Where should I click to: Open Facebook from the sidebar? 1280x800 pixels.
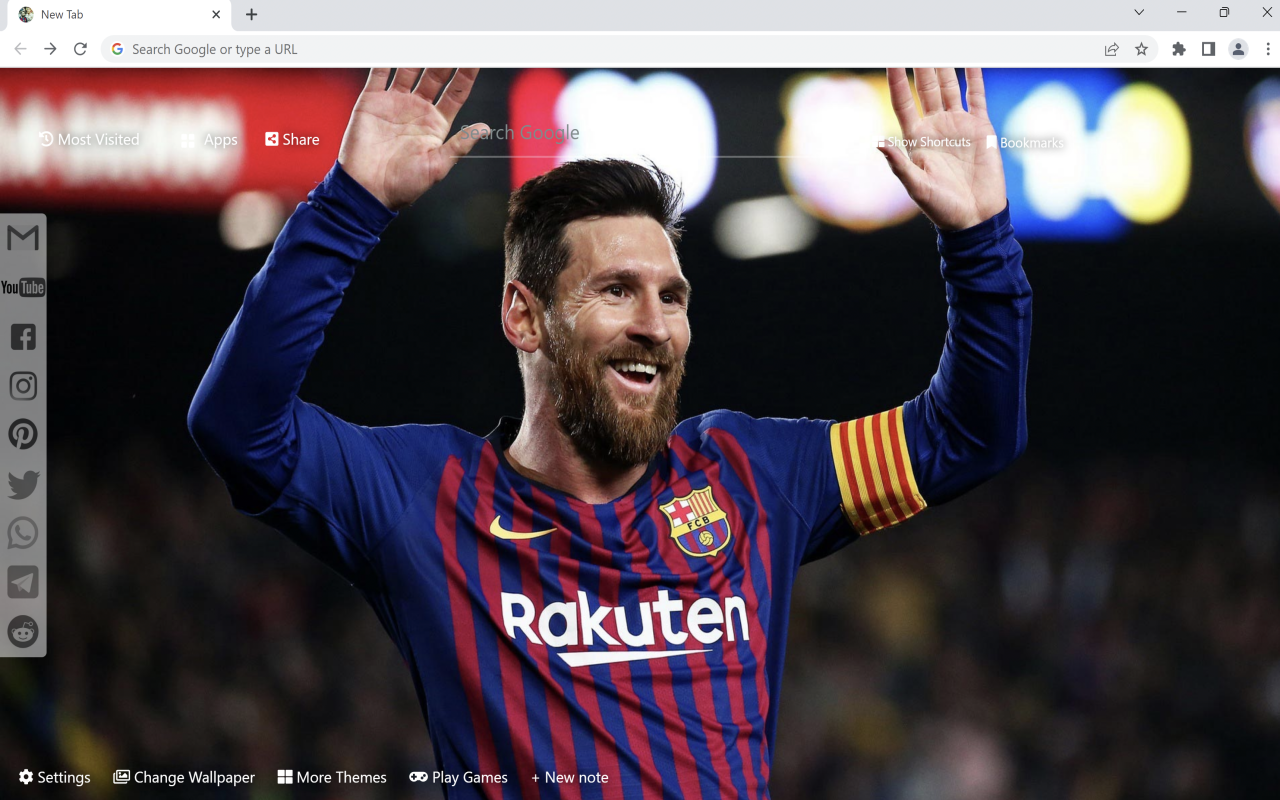coord(23,337)
